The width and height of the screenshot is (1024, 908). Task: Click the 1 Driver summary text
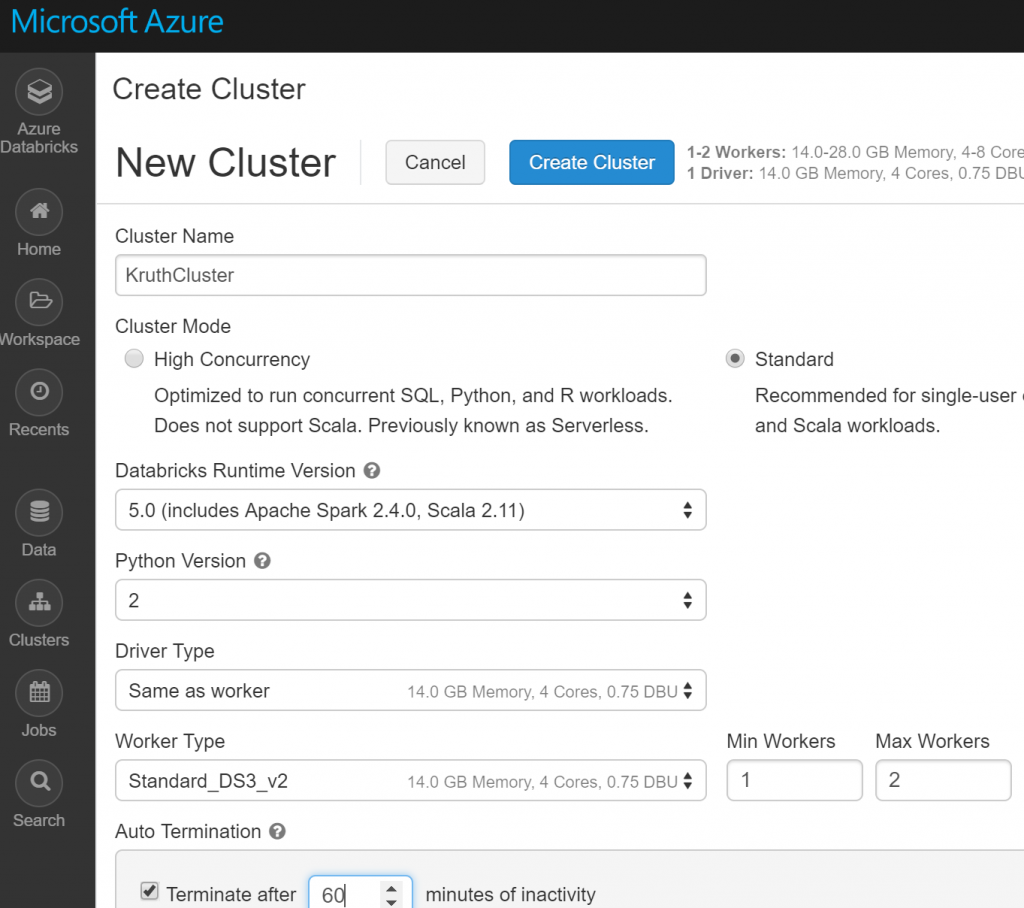pyautogui.click(x=855, y=173)
